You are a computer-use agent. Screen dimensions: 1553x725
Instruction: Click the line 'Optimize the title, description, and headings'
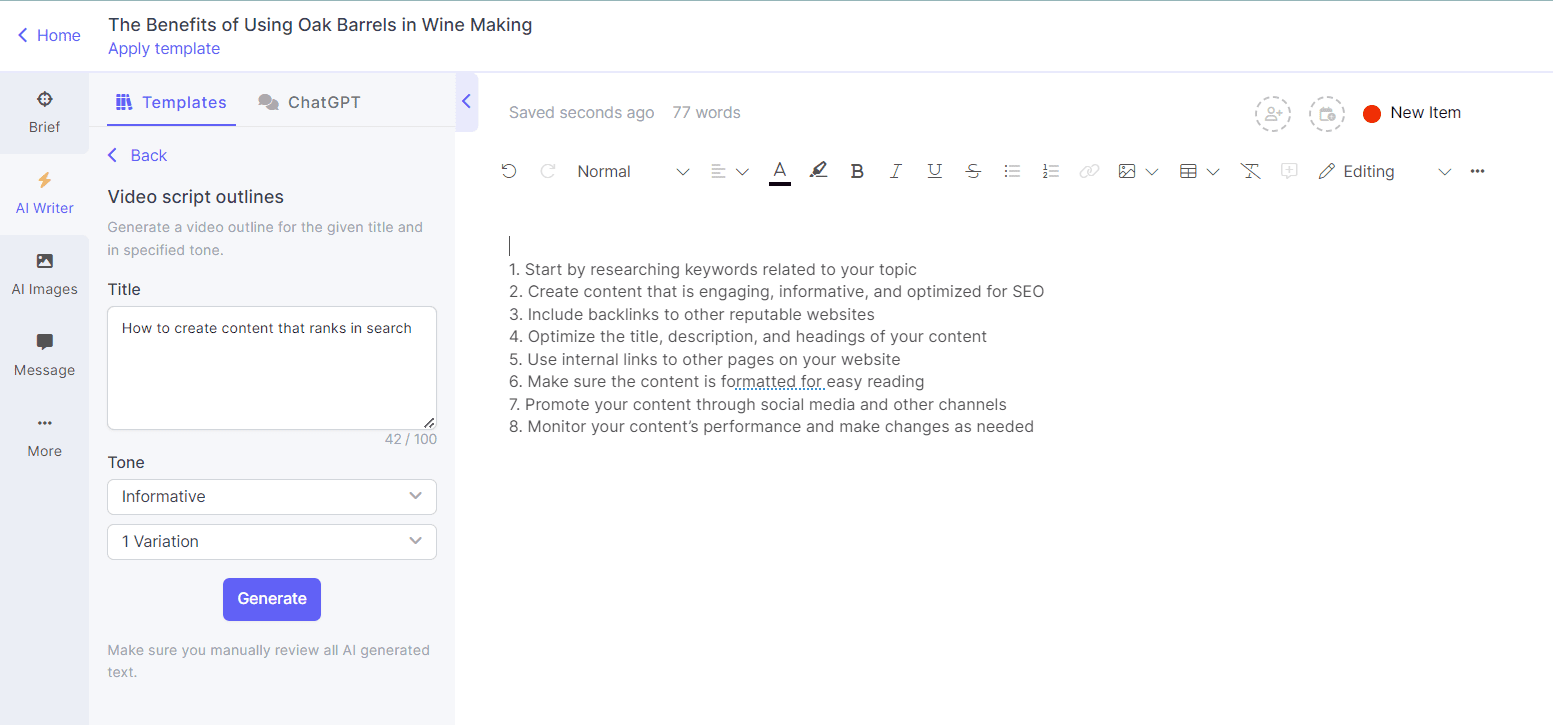coord(748,336)
